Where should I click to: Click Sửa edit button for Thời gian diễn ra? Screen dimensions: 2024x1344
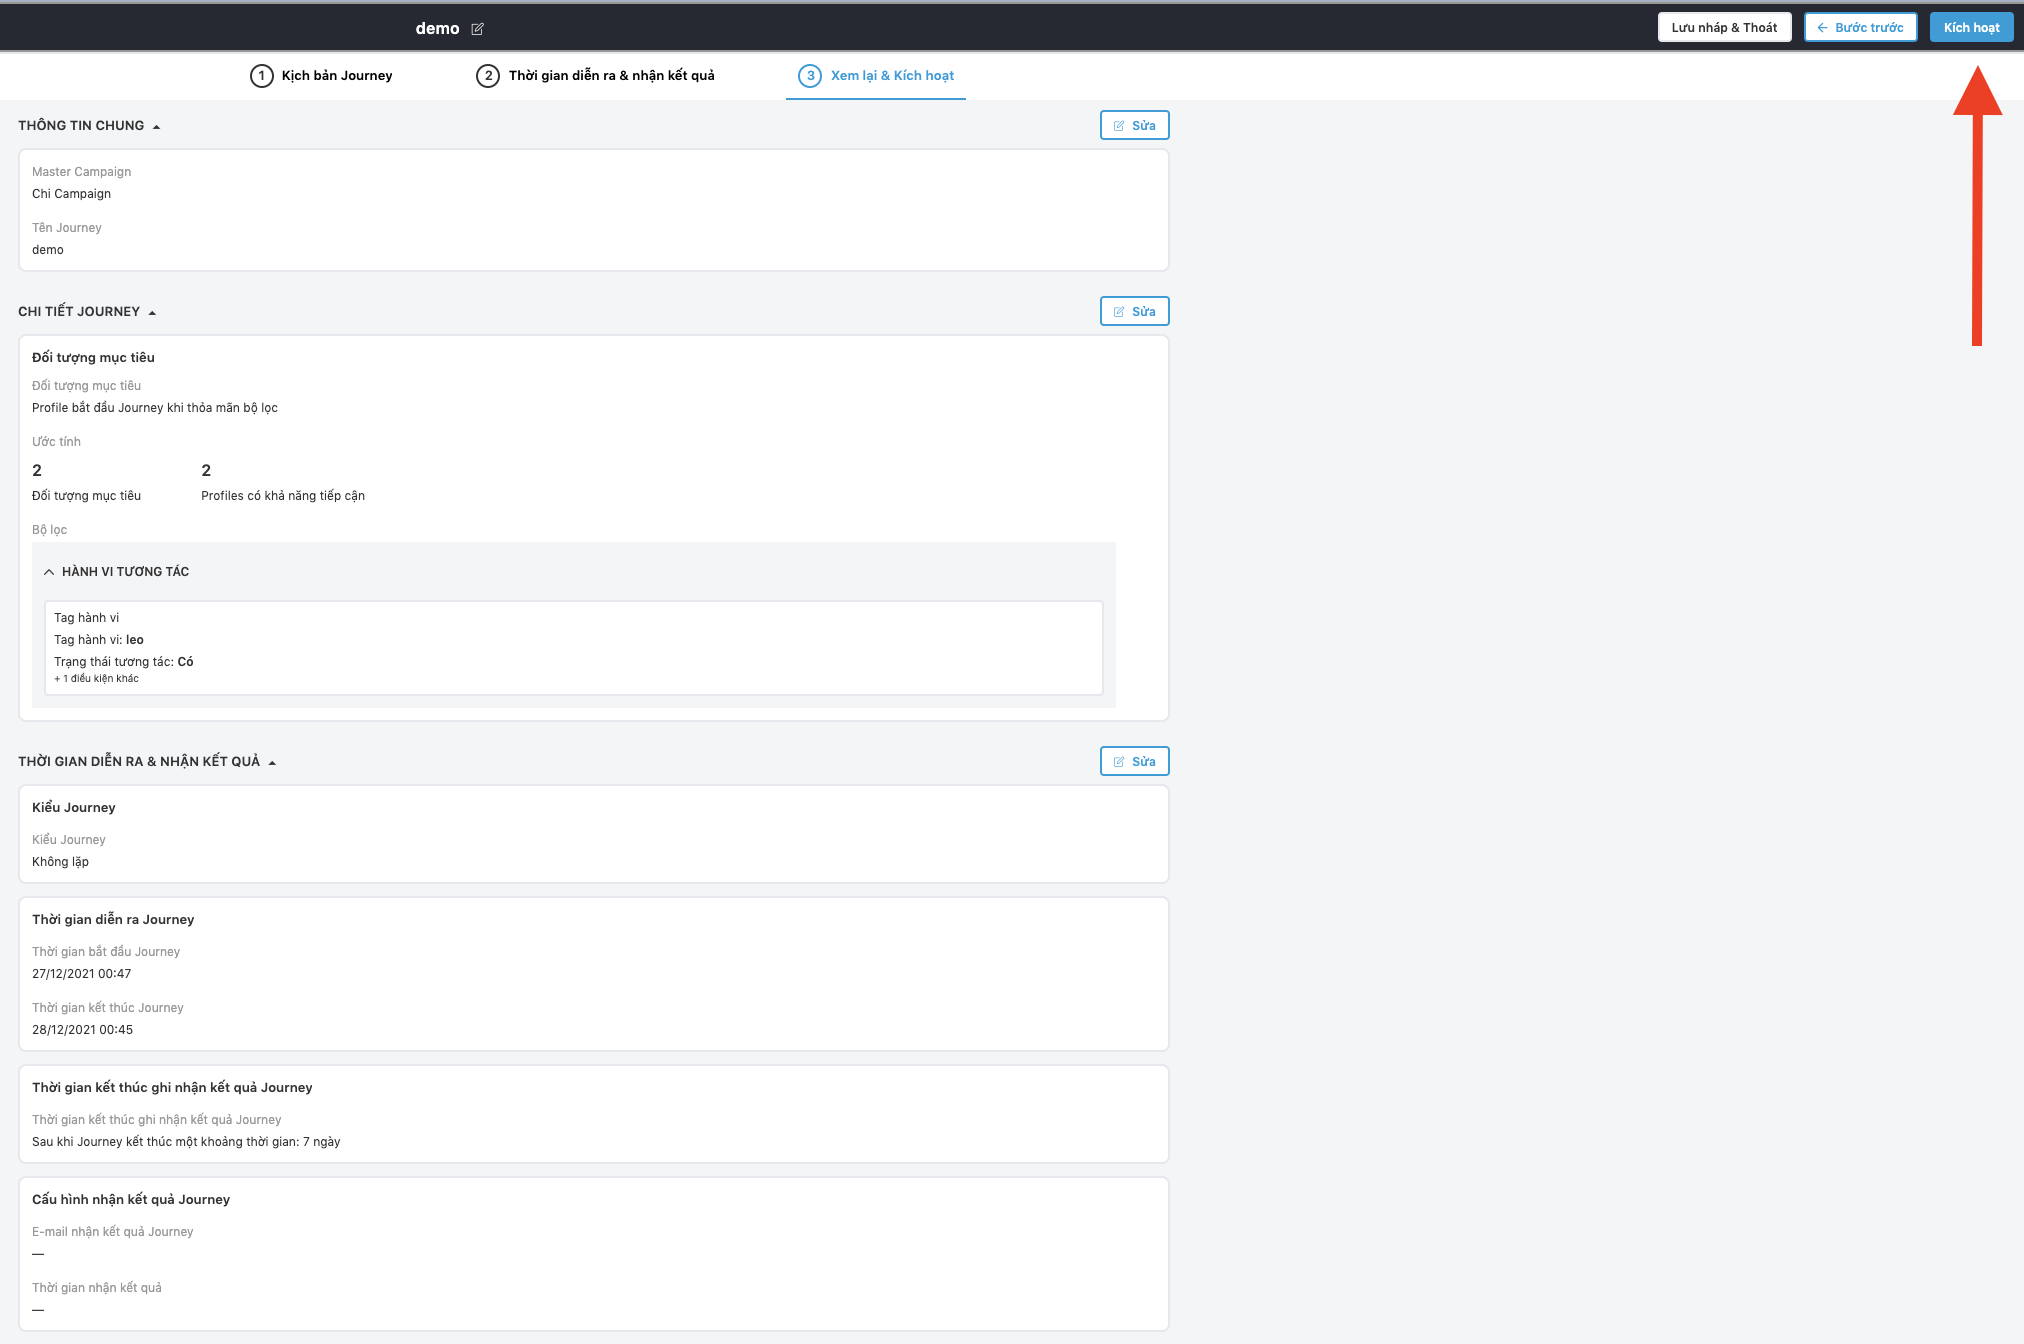coord(1134,762)
